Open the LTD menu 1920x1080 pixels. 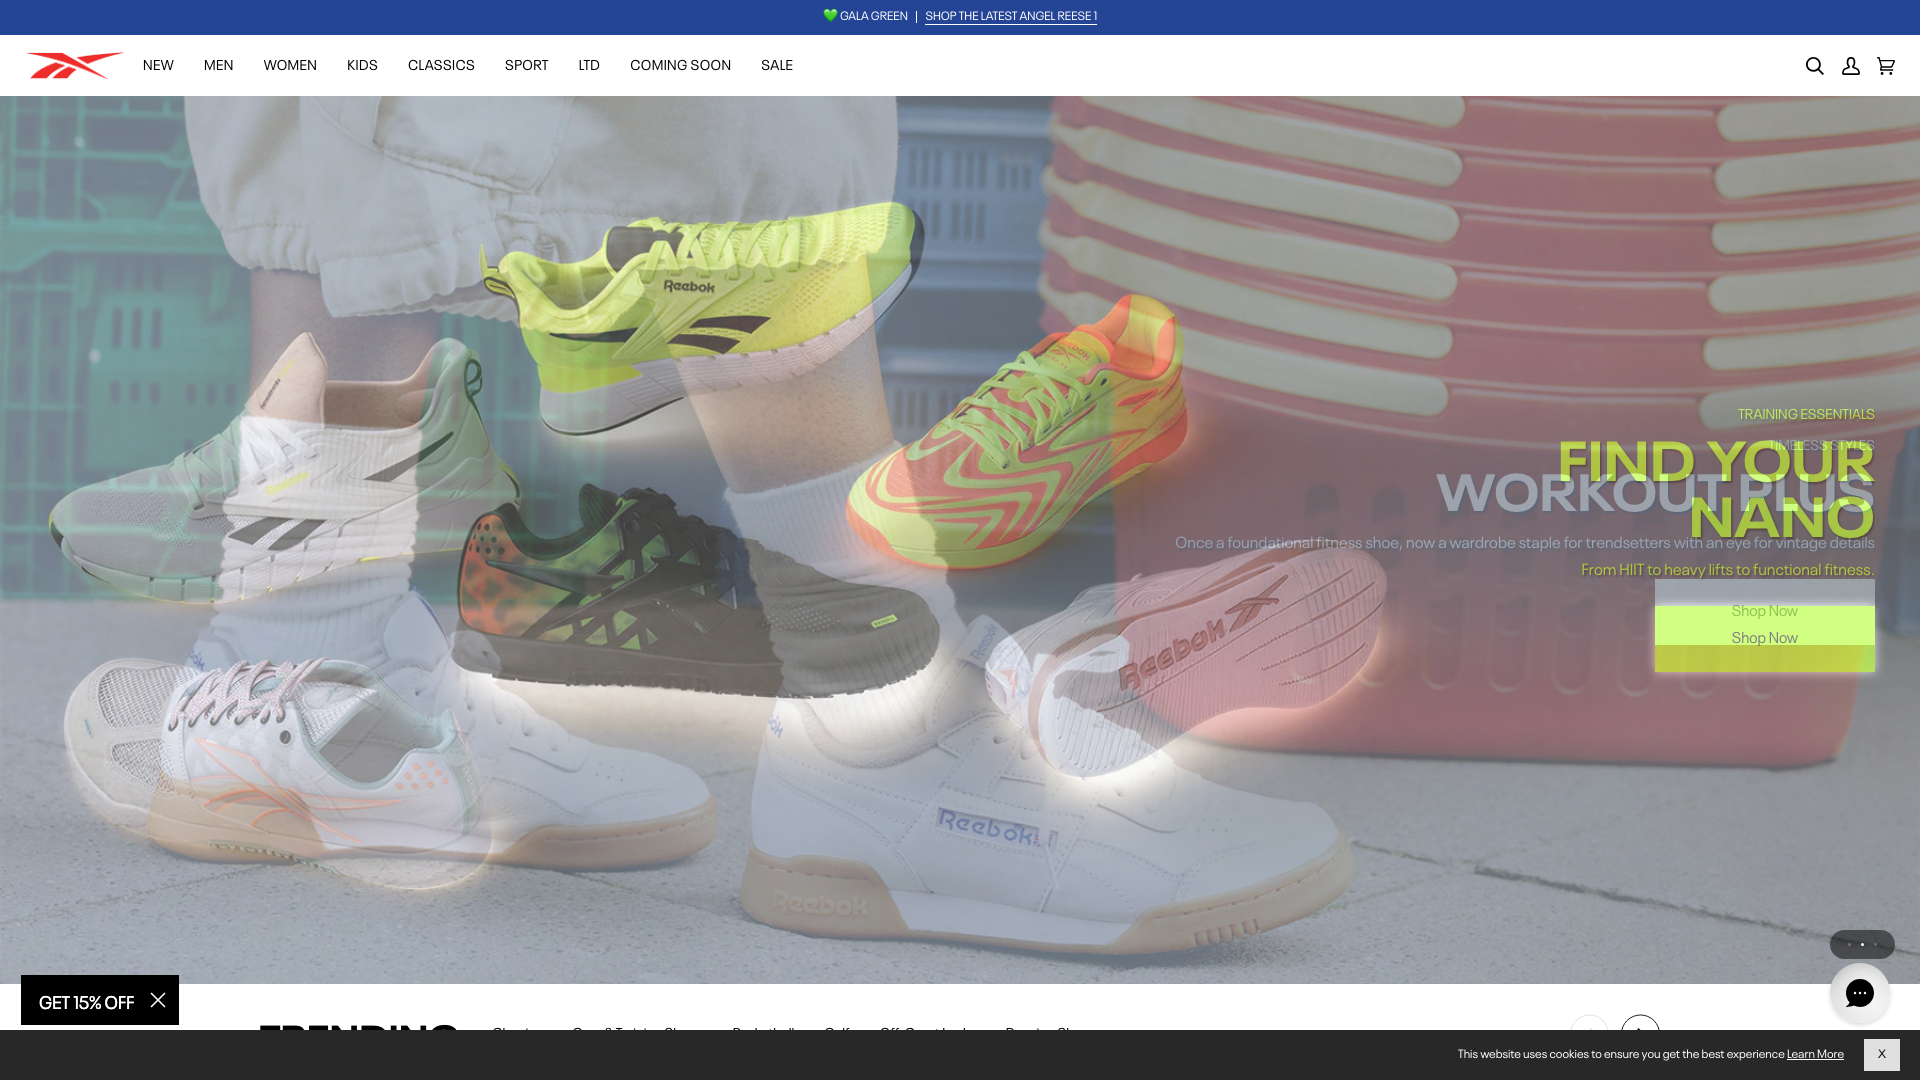[x=589, y=65]
